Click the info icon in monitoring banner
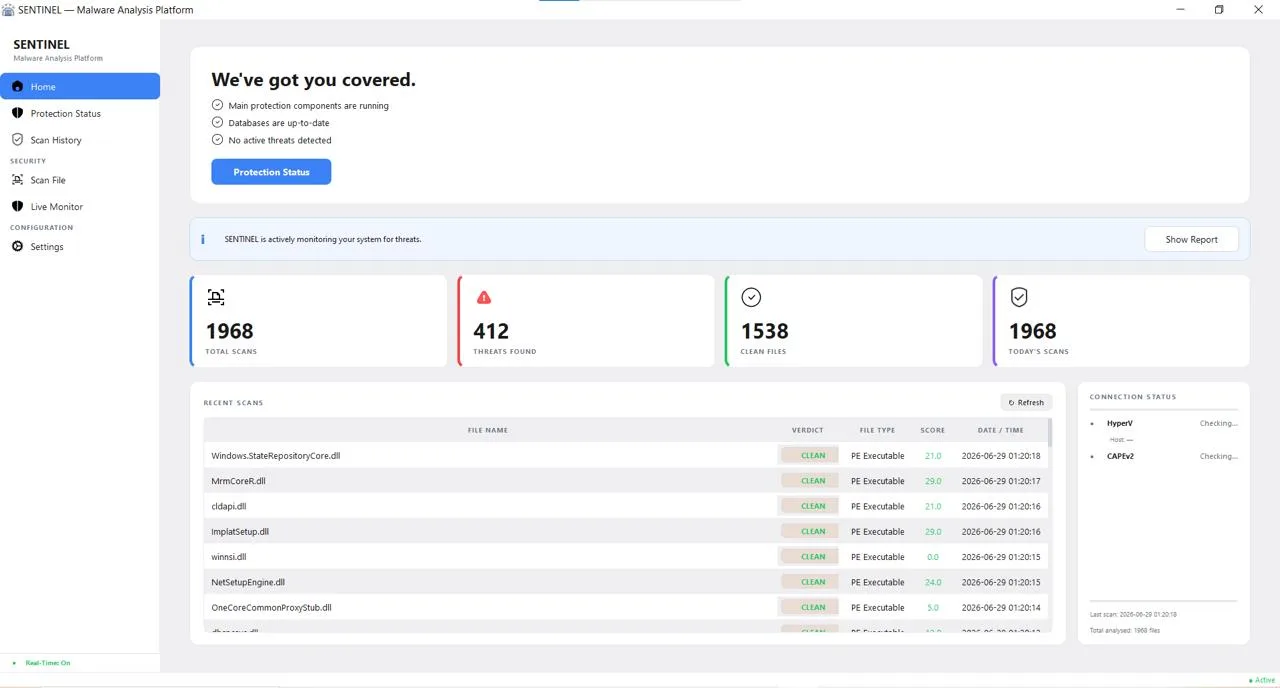 coord(203,239)
